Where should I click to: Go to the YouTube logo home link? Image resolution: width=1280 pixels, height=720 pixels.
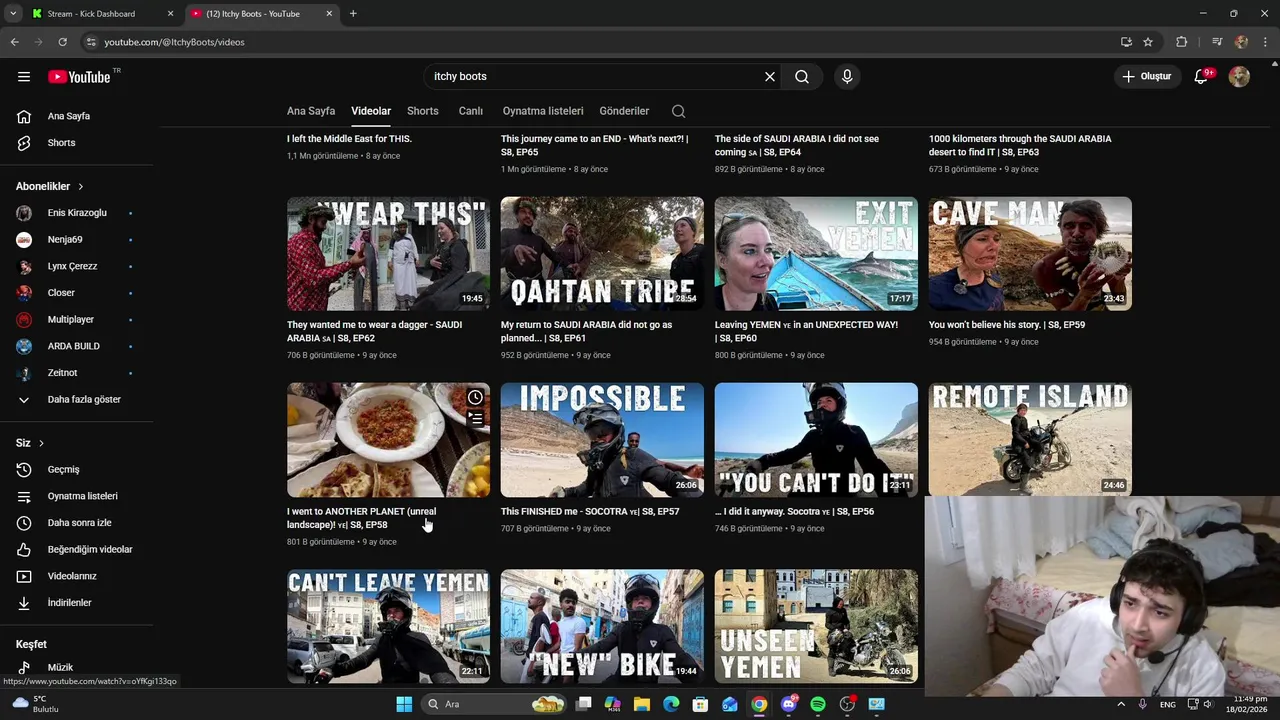[79, 77]
